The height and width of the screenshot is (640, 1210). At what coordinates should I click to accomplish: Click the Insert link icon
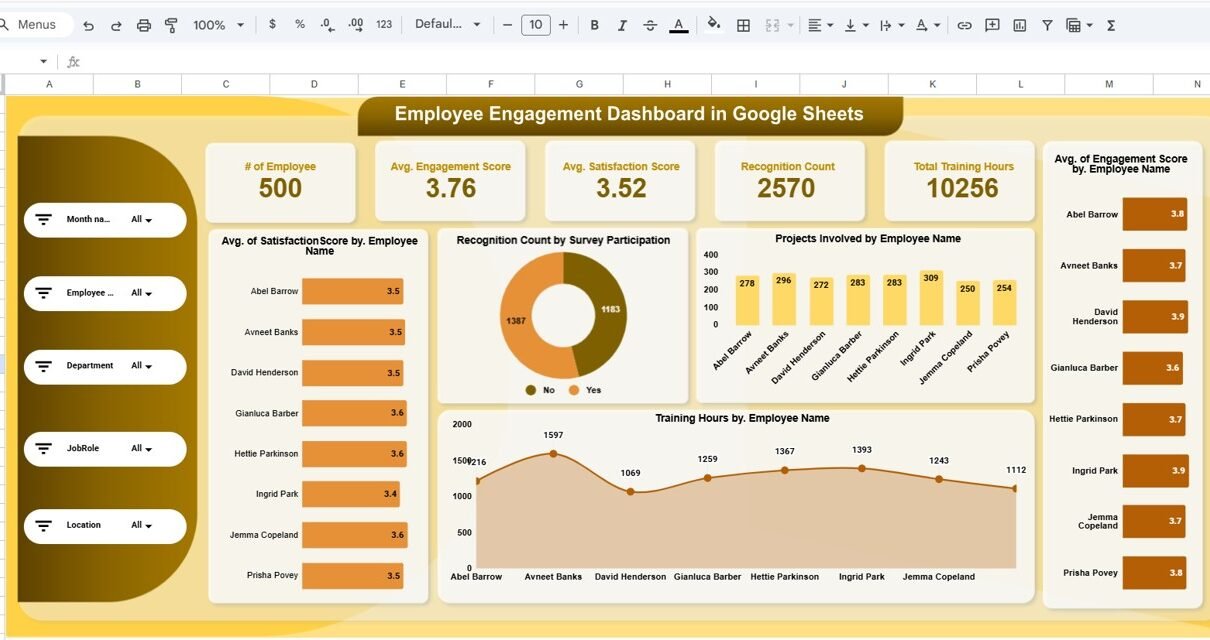(964, 25)
